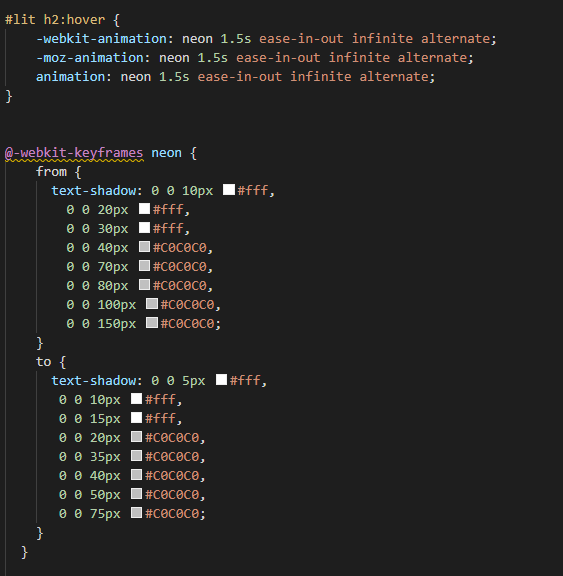
Task: Click the unprefixed animation property
Action: point(70,77)
